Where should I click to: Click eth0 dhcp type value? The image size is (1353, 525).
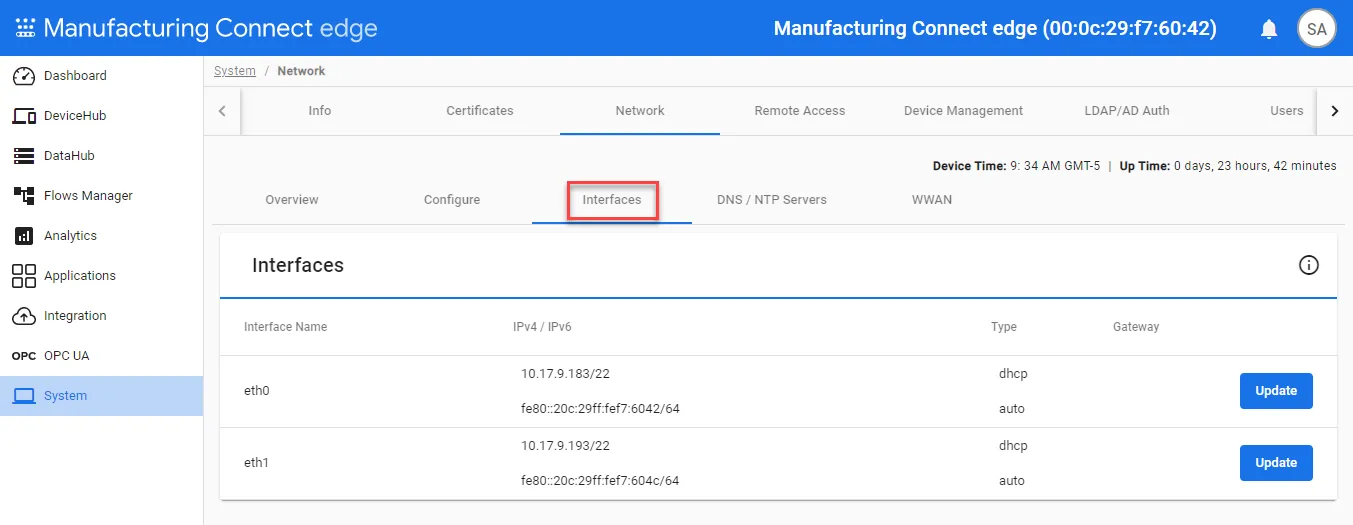(1013, 374)
